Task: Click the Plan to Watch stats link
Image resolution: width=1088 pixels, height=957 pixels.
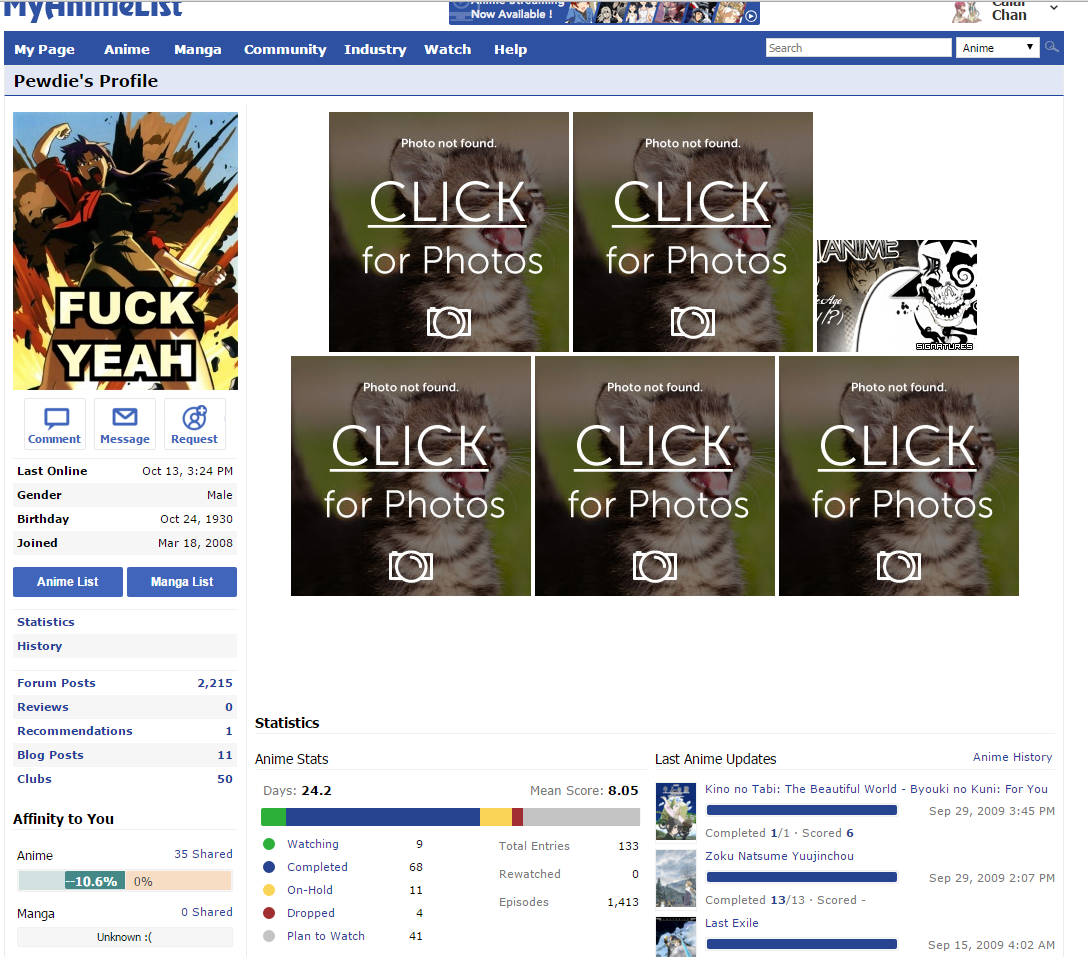Action: click(x=326, y=936)
